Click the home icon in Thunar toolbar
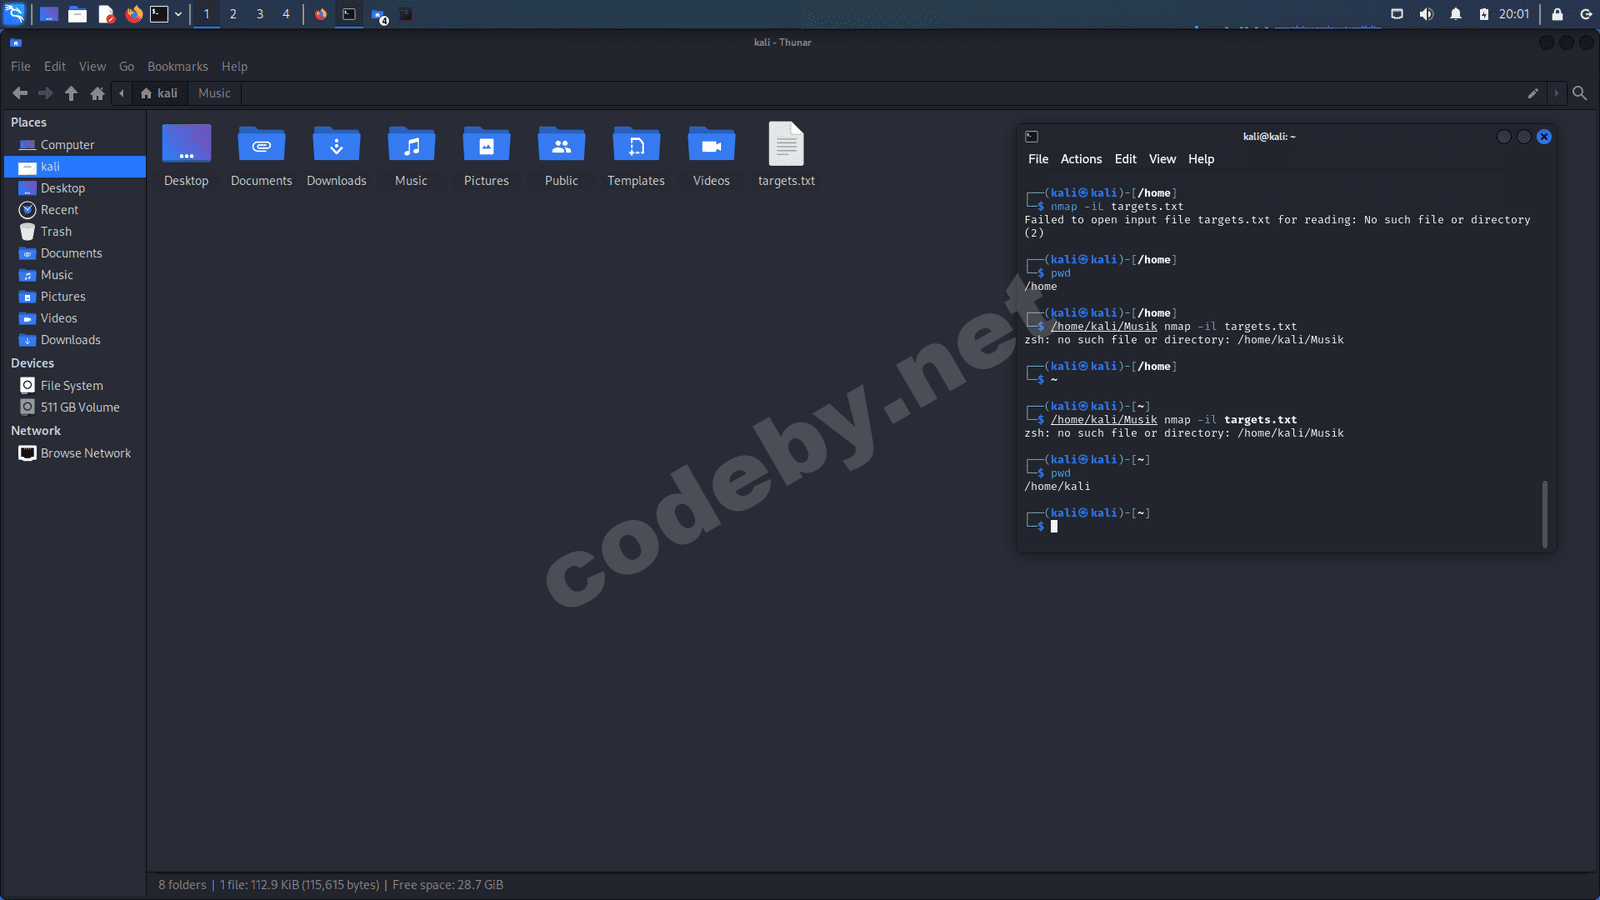The width and height of the screenshot is (1600, 900). [x=97, y=93]
